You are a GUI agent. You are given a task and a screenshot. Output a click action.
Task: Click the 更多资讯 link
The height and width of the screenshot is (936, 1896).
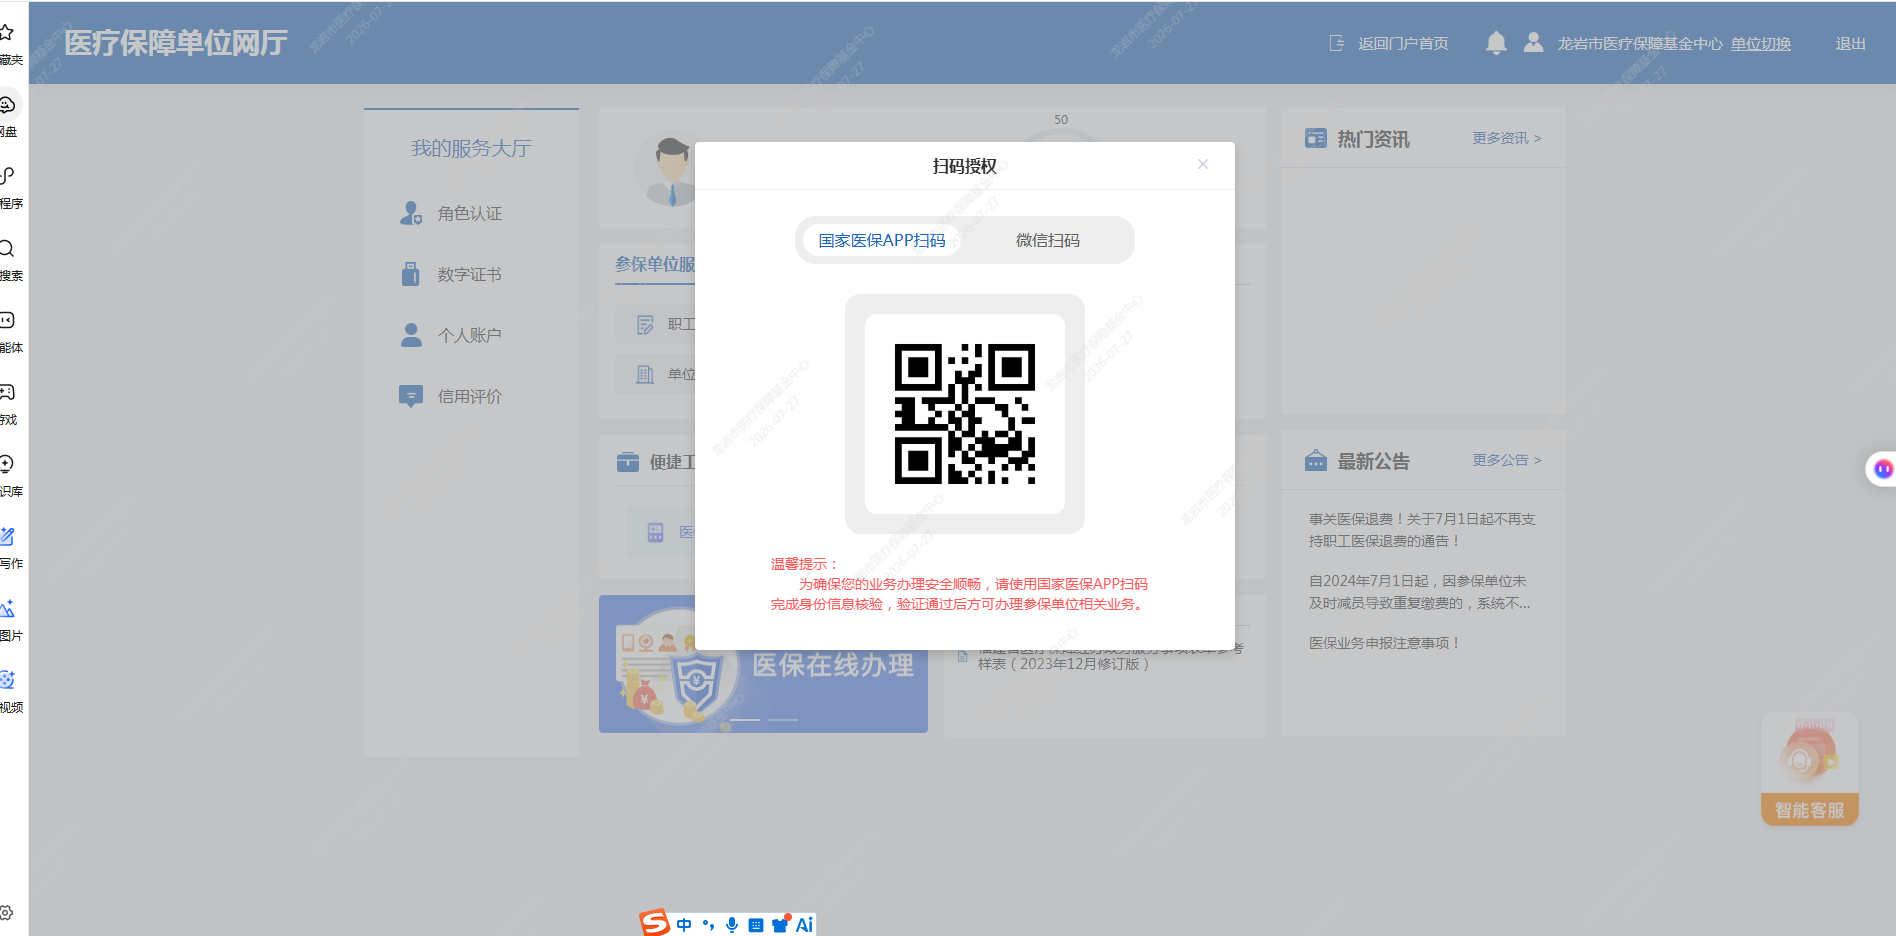coord(1507,138)
